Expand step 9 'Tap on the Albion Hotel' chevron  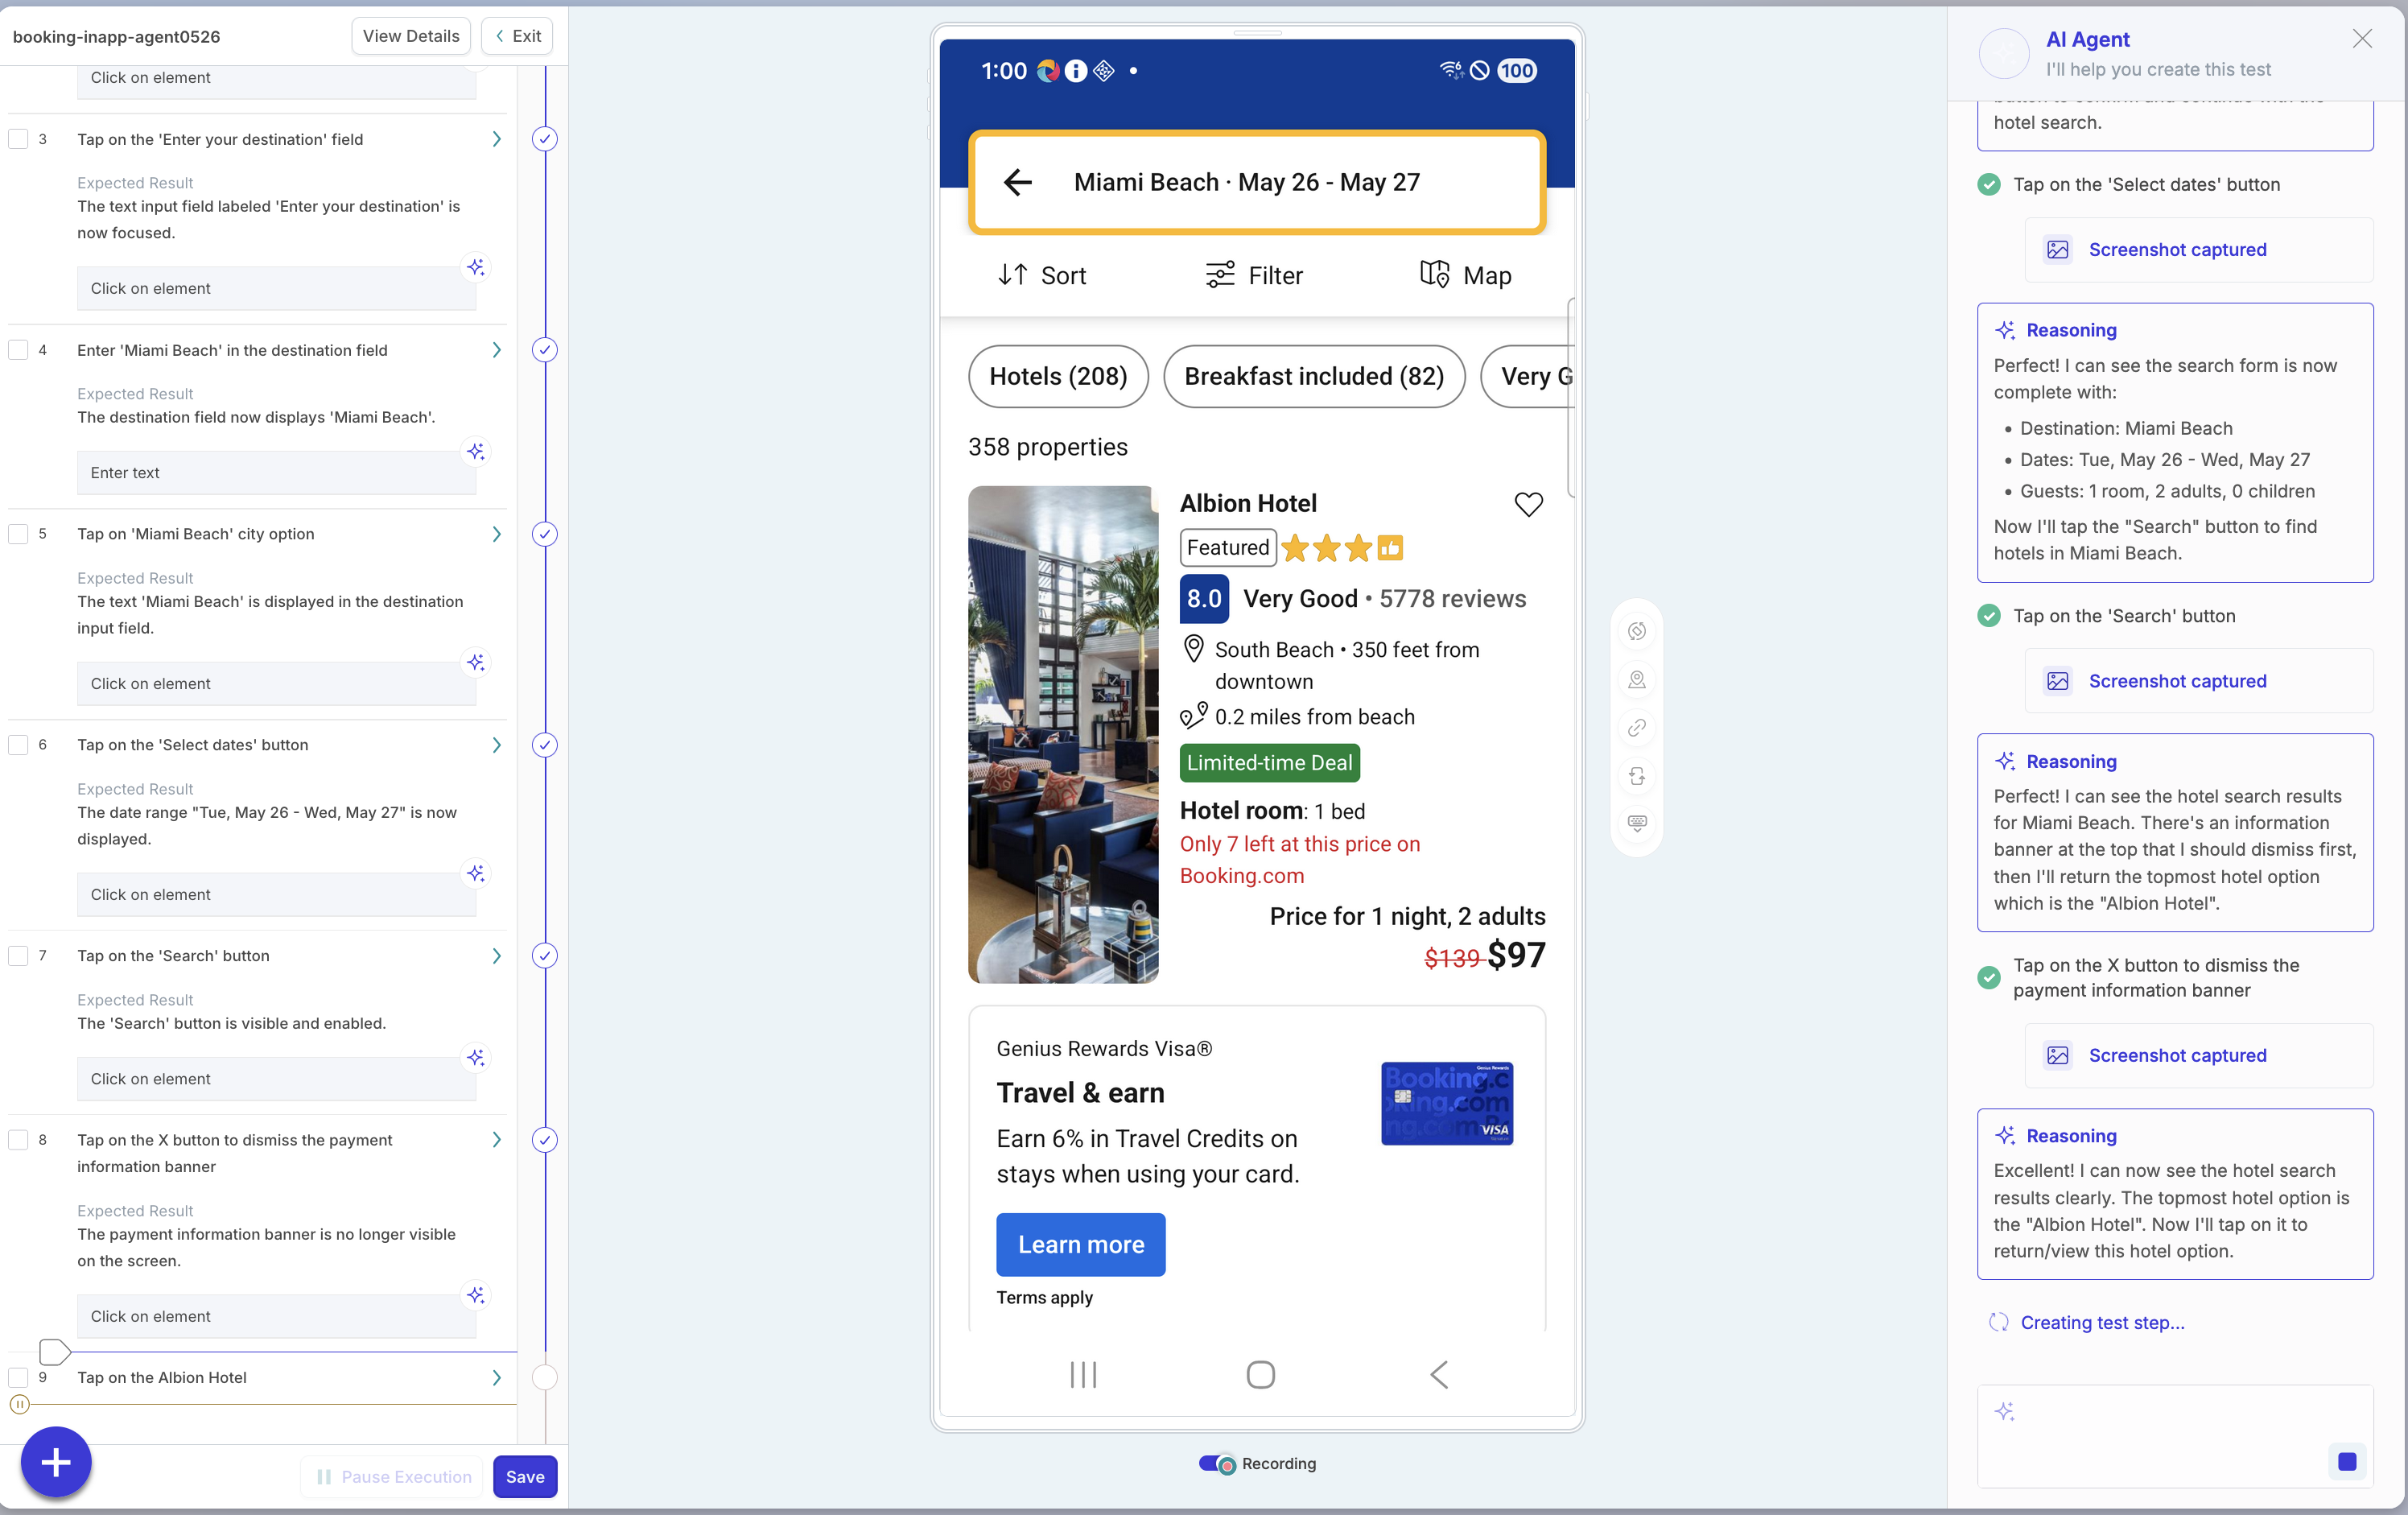point(496,1378)
